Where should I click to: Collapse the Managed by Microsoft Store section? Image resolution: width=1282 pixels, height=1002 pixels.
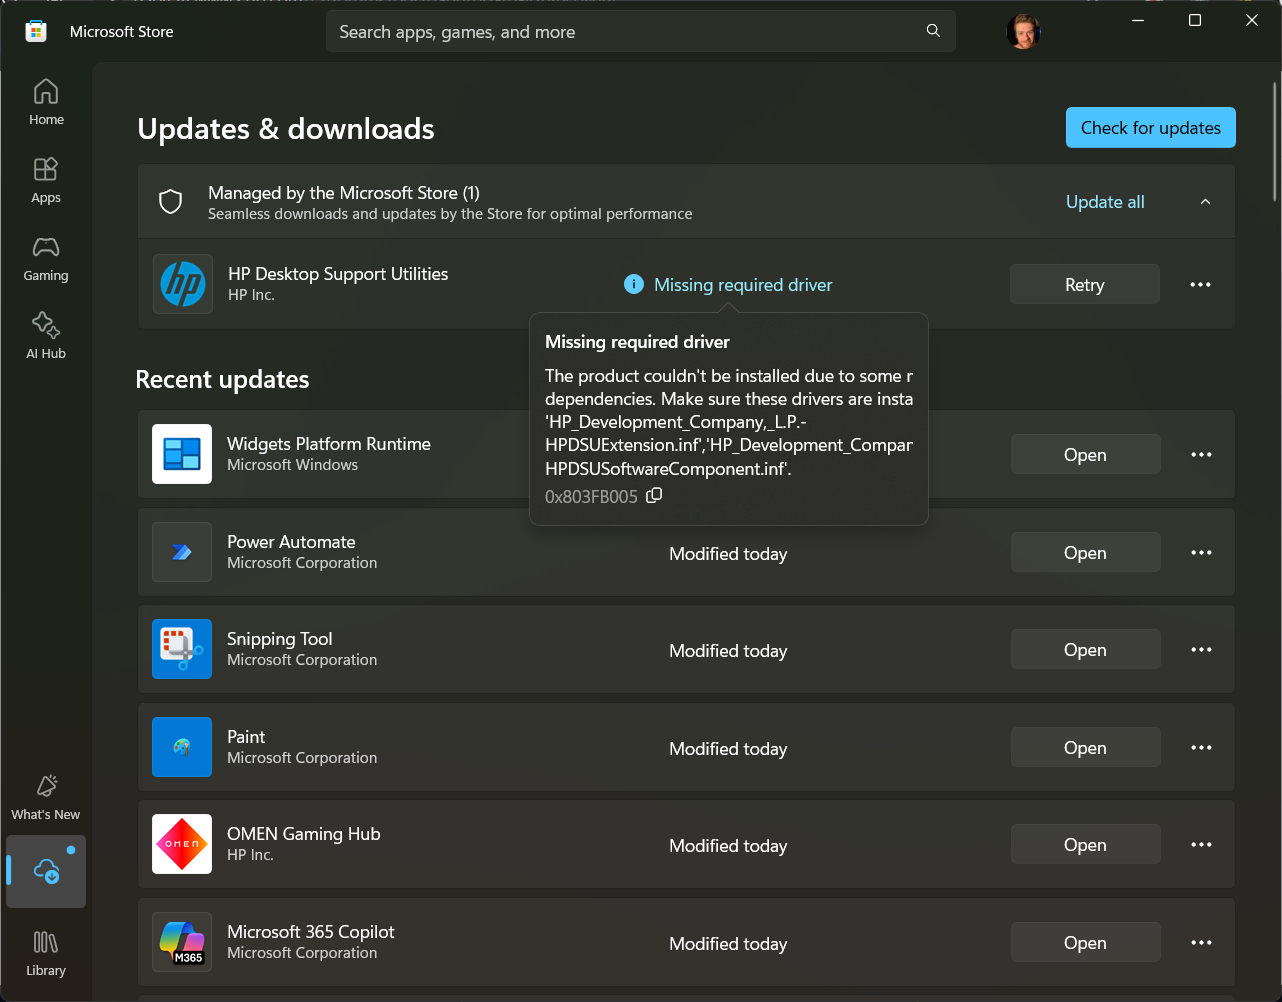pos(1205,201)
